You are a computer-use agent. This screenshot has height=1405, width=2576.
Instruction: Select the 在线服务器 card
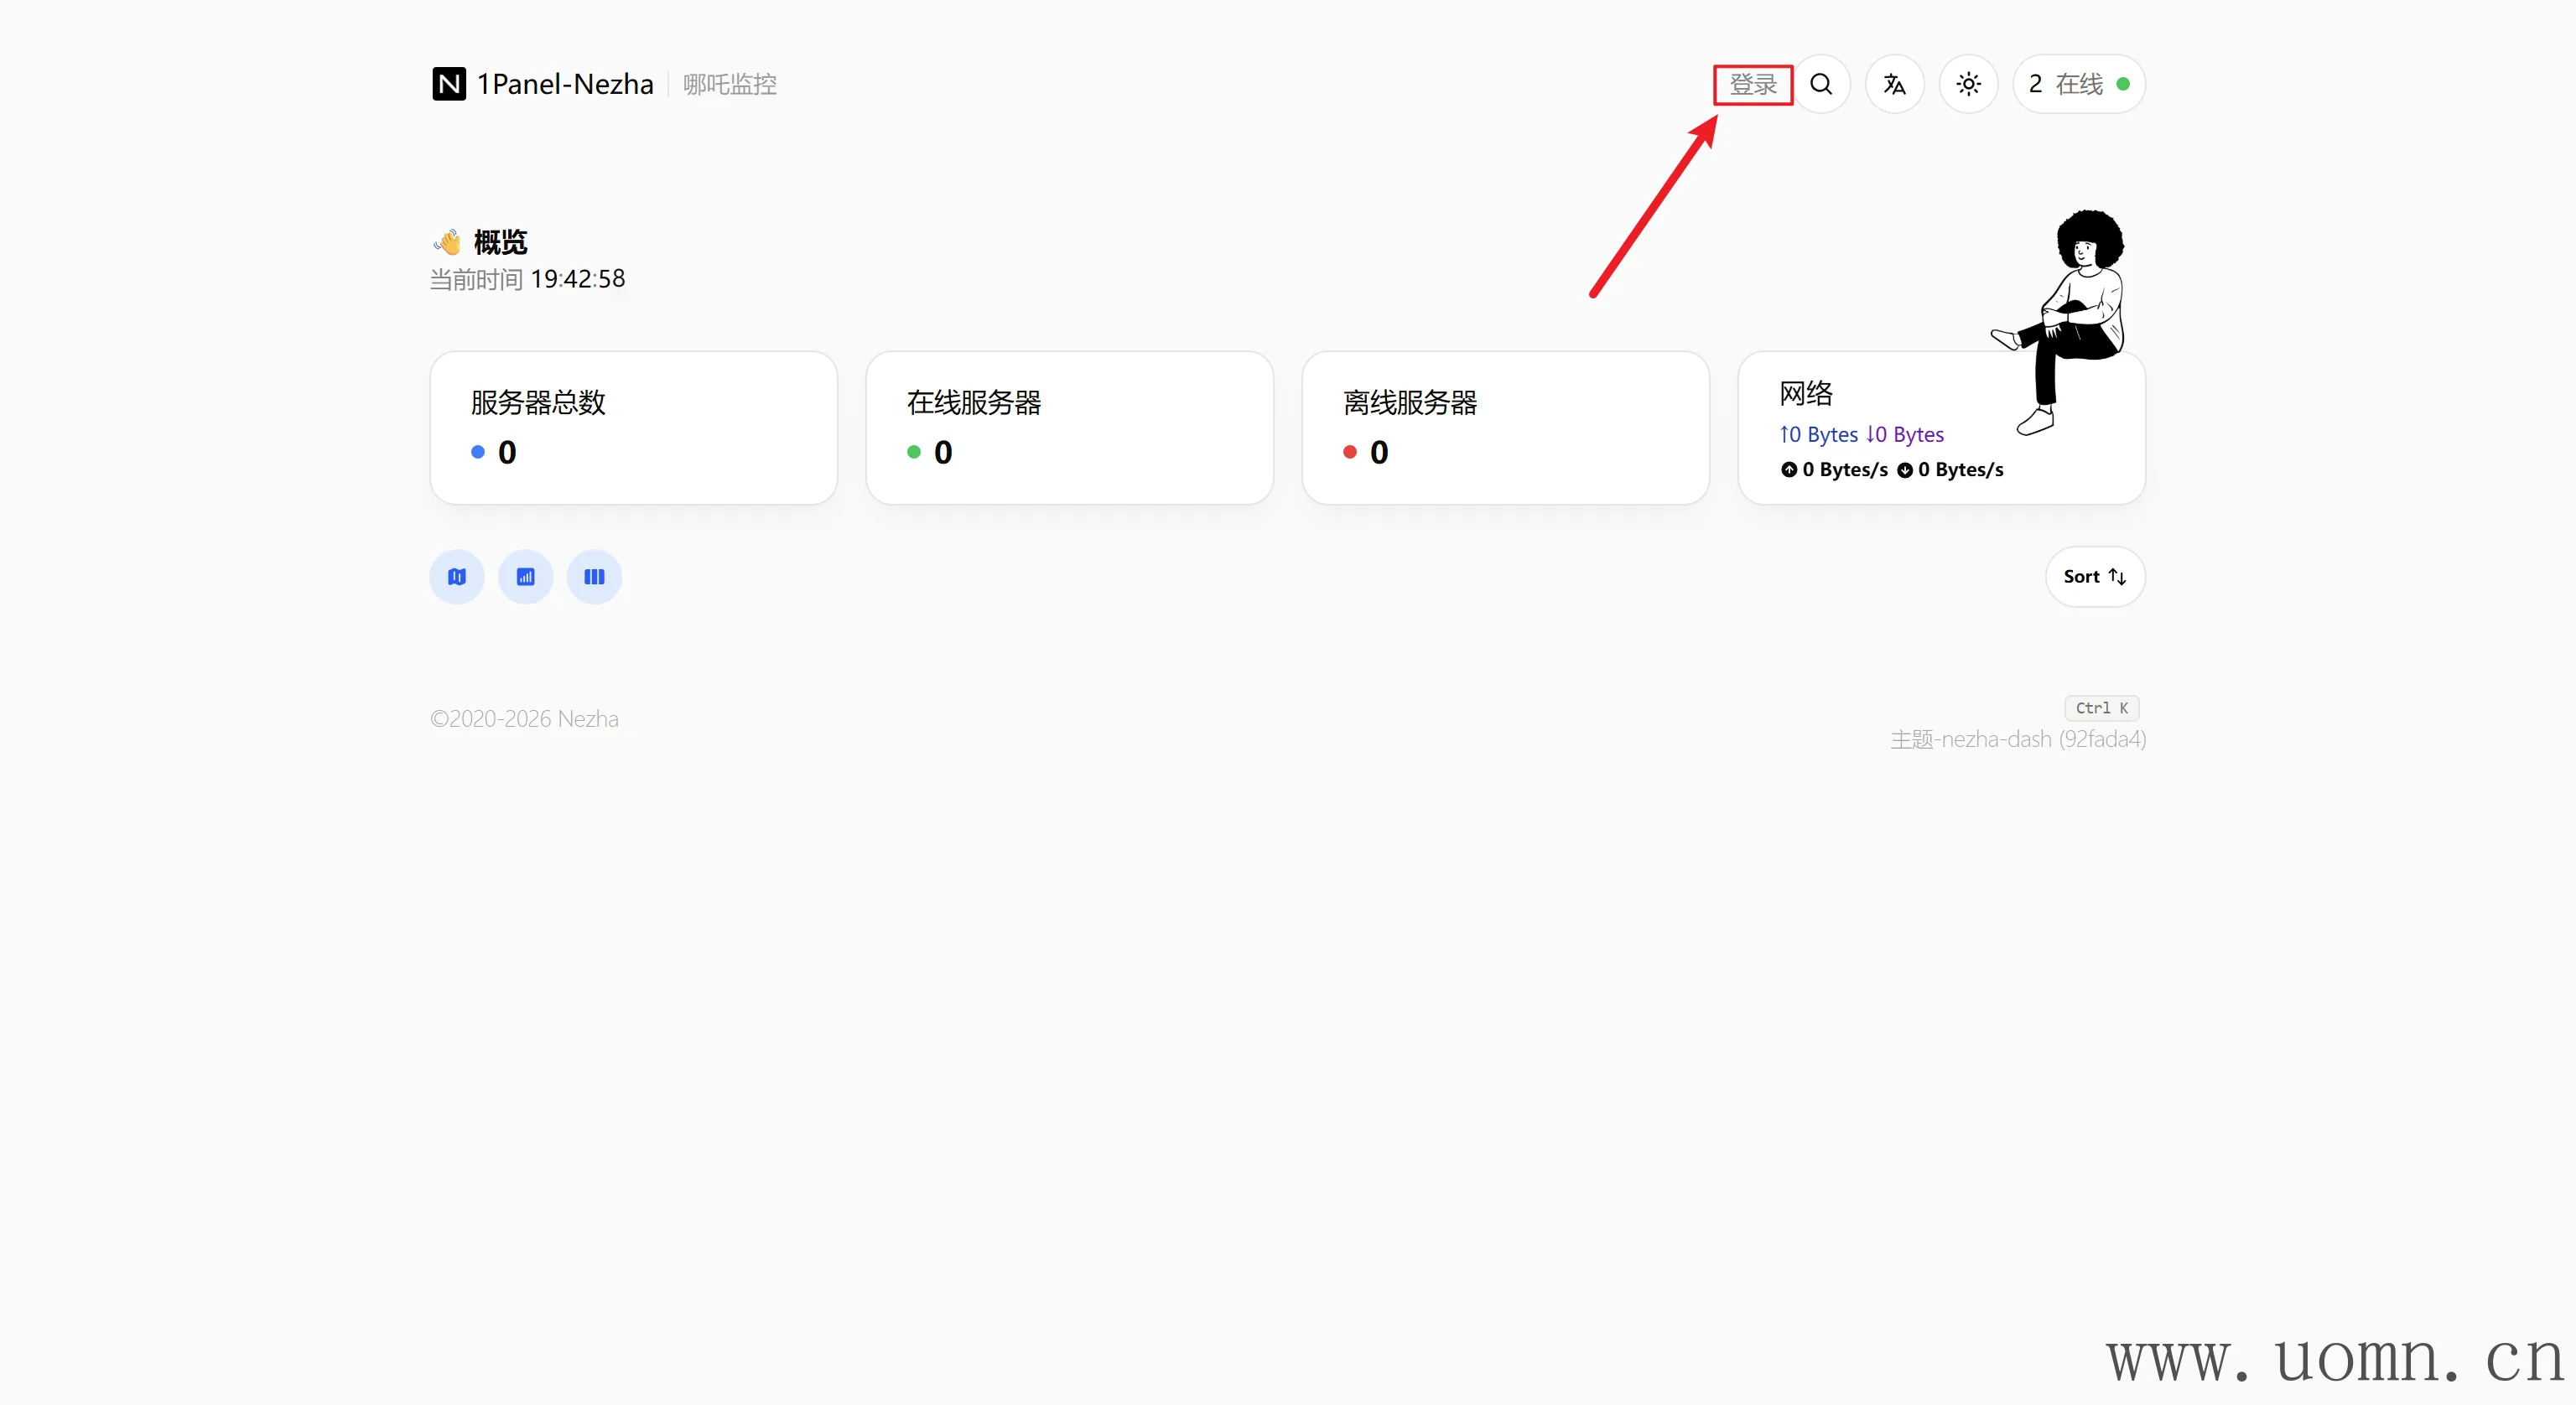pos(1069,428)
